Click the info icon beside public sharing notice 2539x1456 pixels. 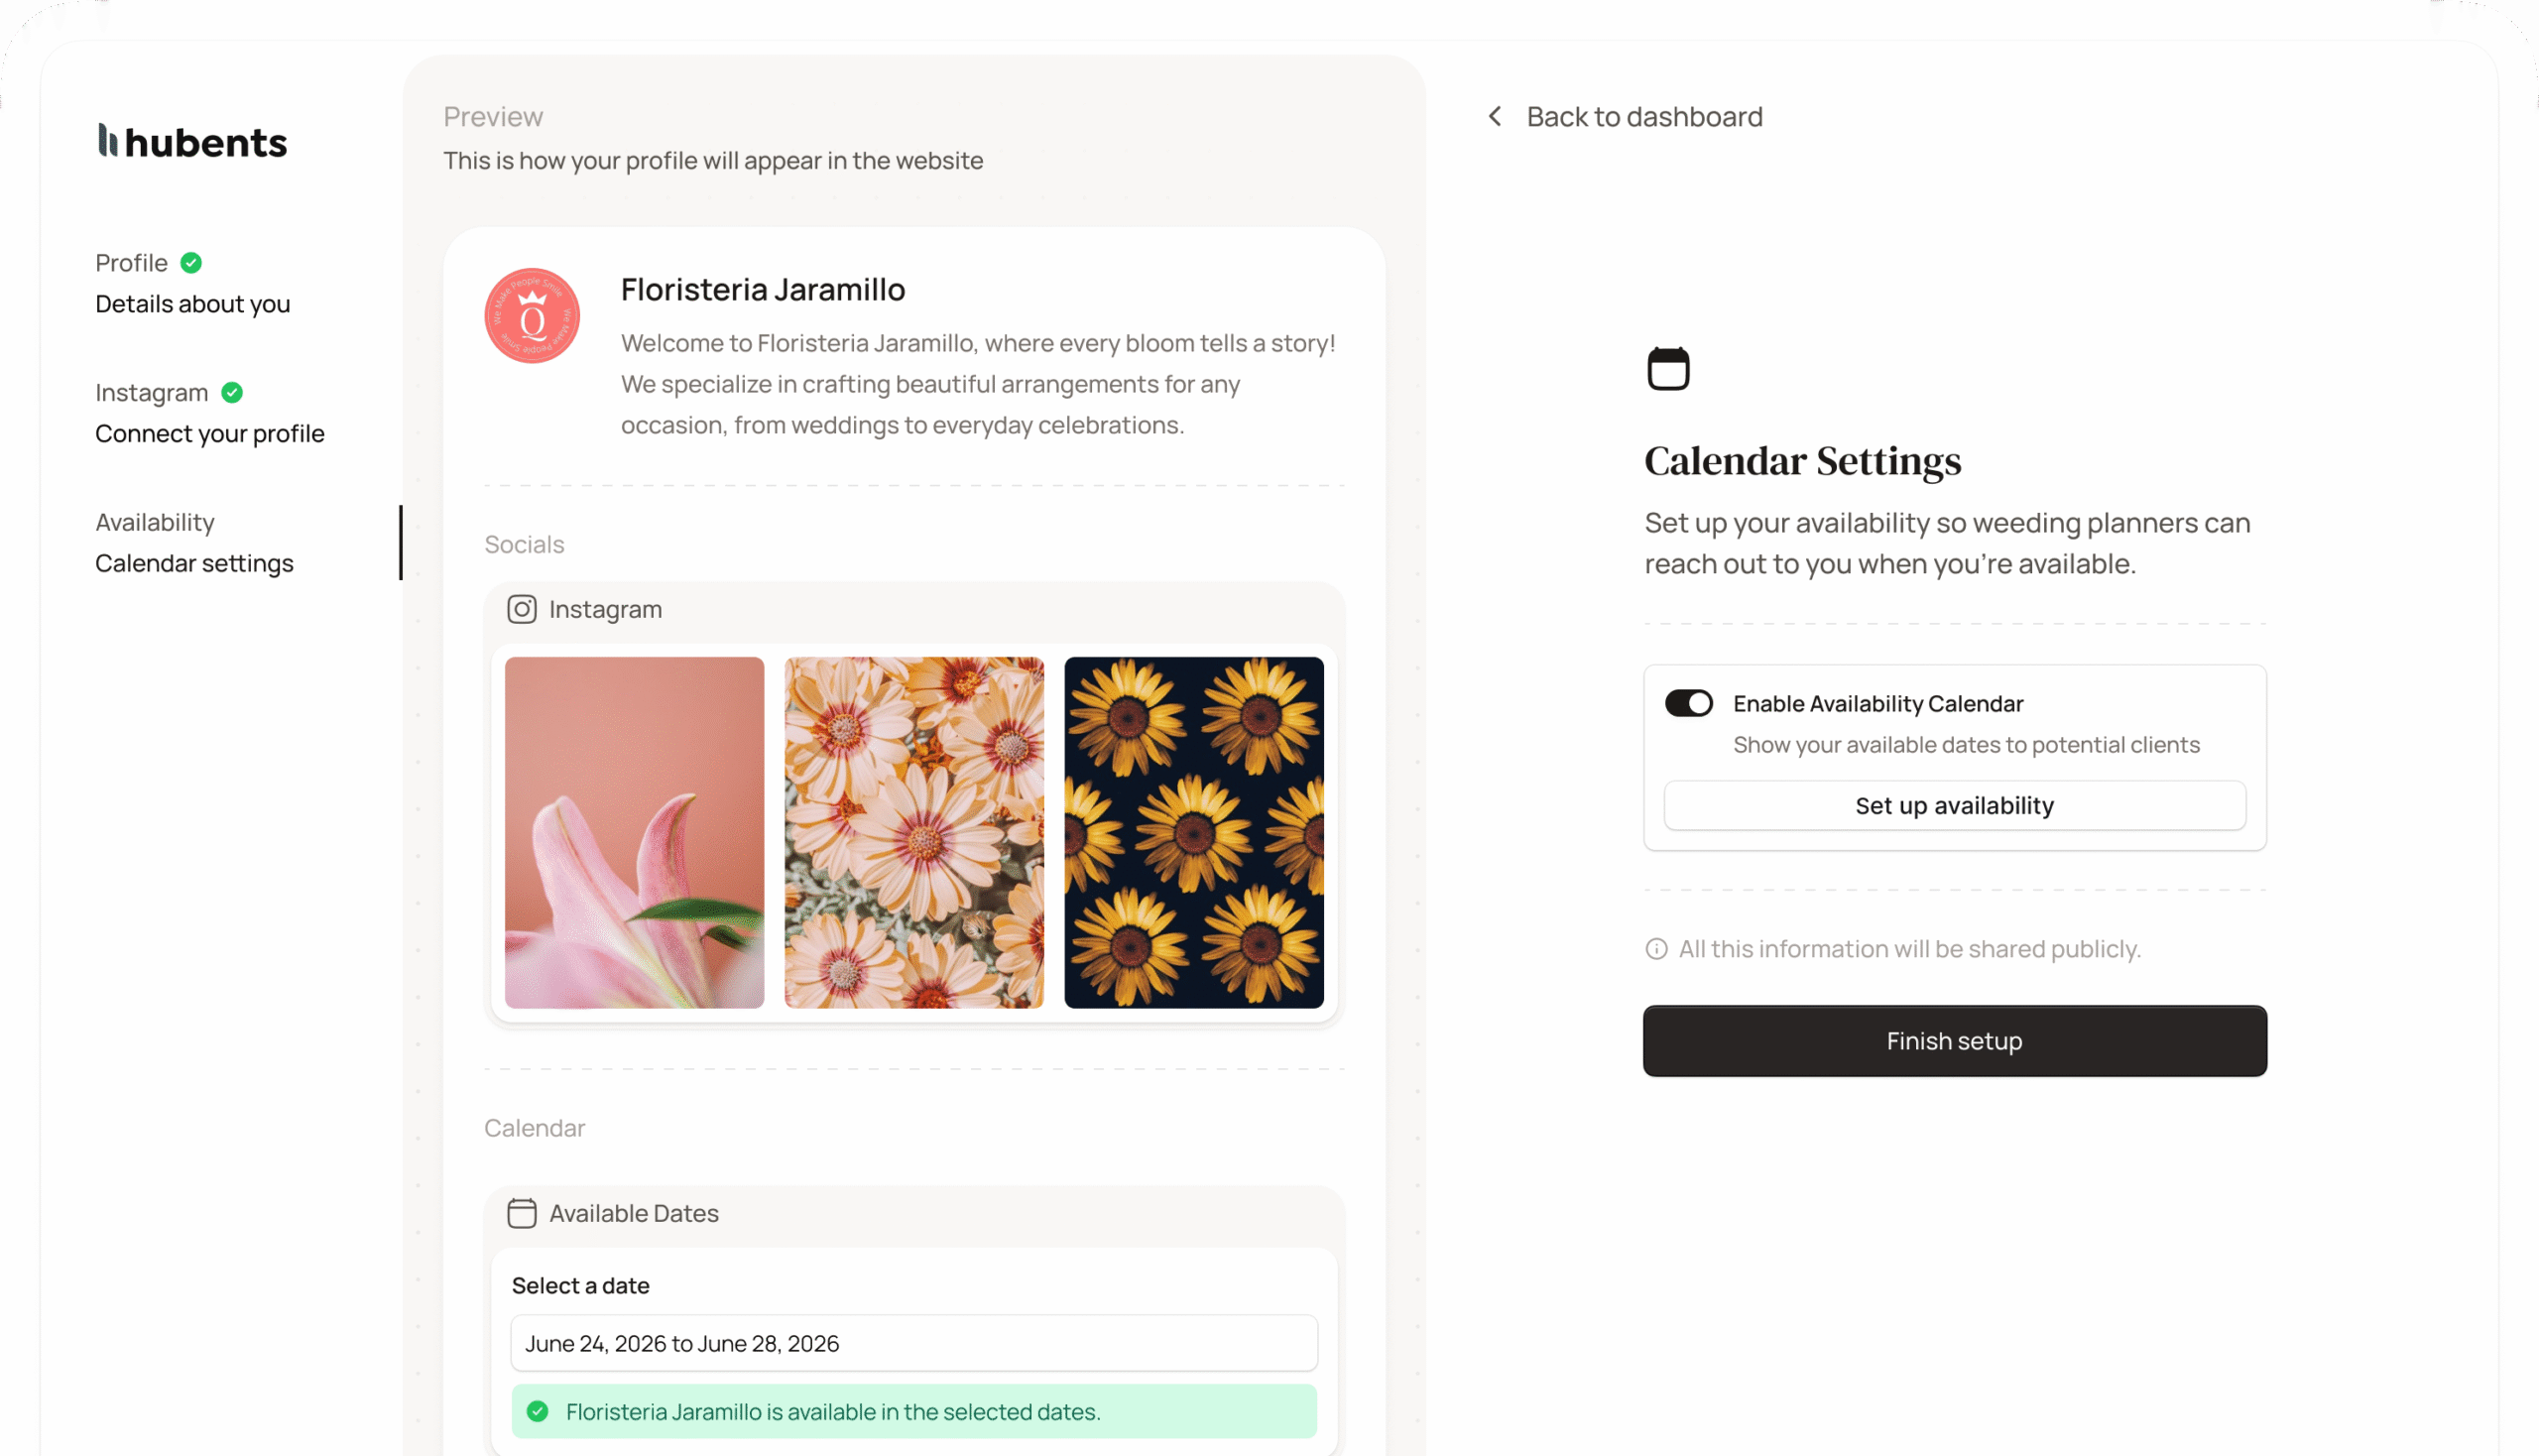point(1656,949)
